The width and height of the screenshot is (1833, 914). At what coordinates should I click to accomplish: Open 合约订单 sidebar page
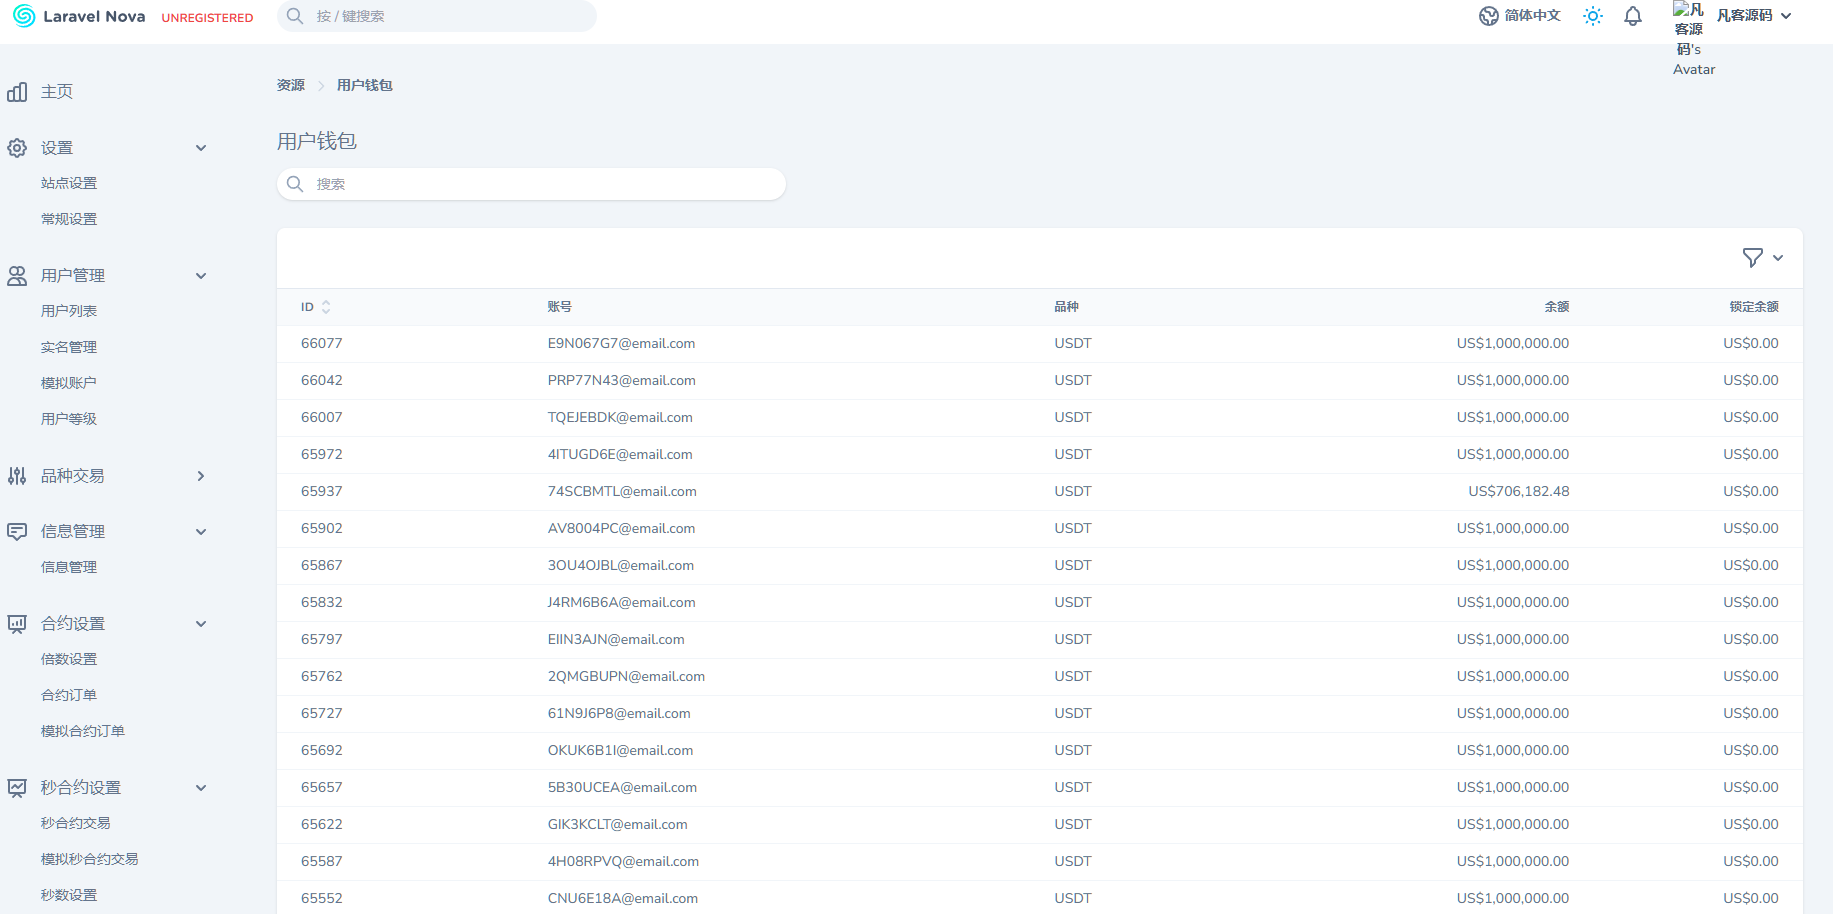pyautogui.click(x=69, y=695)
